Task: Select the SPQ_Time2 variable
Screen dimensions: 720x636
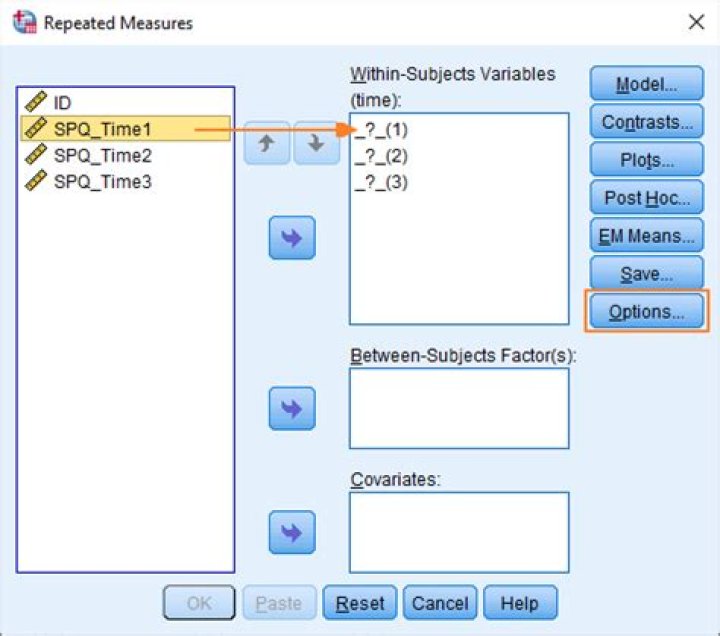Action: 102,155
